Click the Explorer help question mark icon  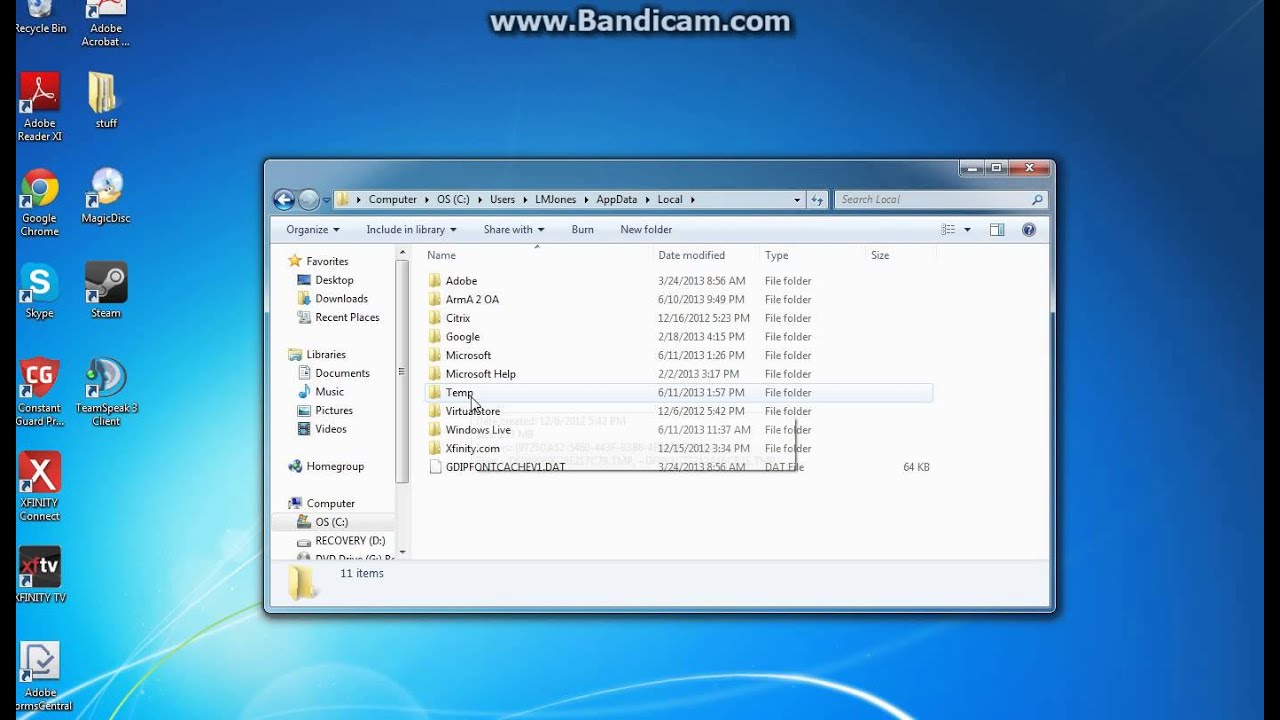pyautogui.click(x=1028, y=229)
